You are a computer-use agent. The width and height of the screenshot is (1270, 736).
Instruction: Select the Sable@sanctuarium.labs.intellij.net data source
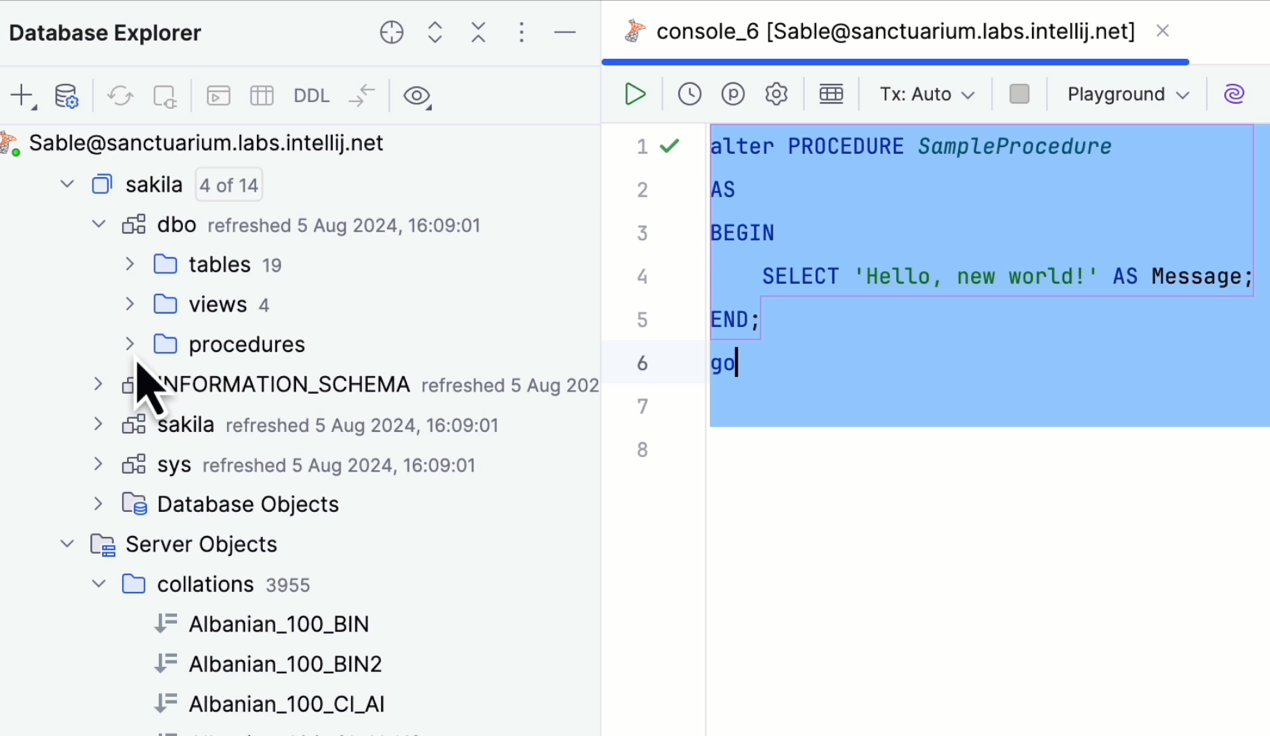tap(205, 143)
